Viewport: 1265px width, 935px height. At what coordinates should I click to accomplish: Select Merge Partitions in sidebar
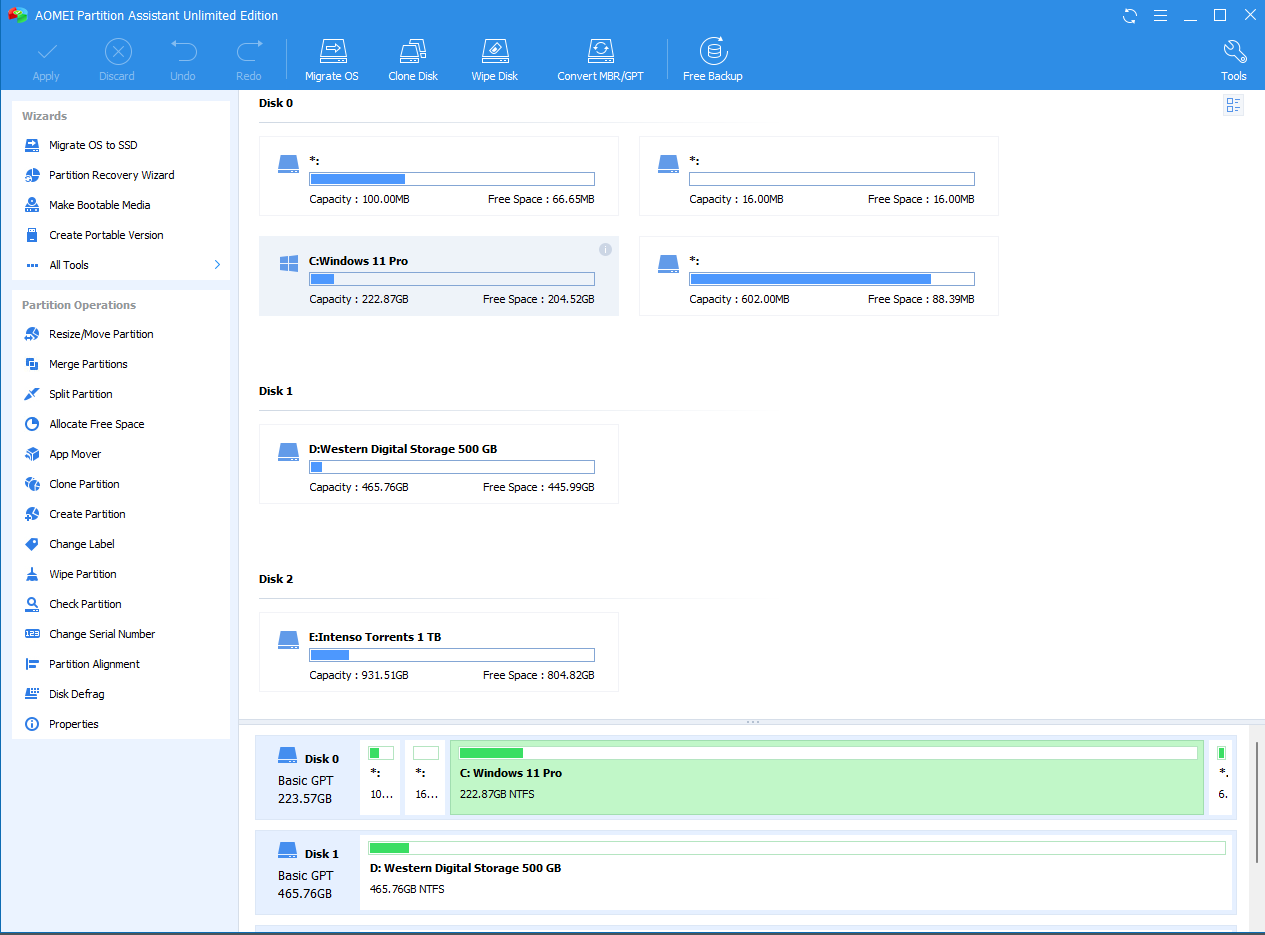click(88, 364)
